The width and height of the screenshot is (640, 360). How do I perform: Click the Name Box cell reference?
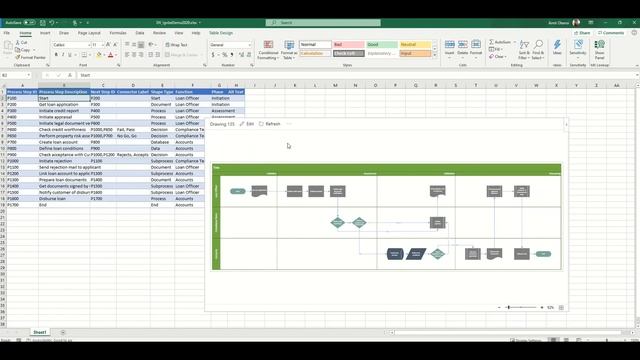16,75
